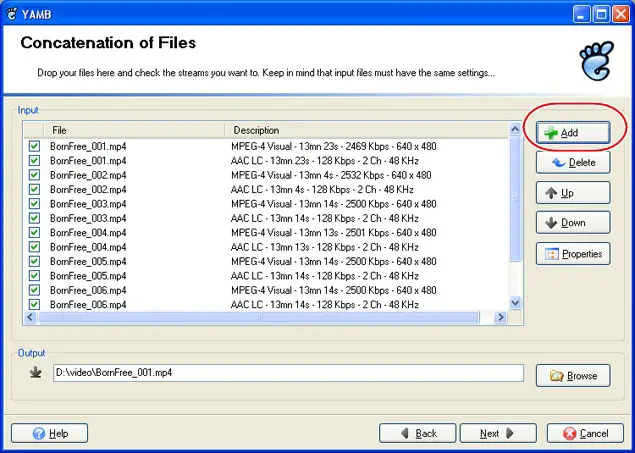Image resolution: width=635 pixels, height=453 pixels.
Task: Uncheck BornFree_004.mp4 MPEG-4 Visual stream
Action: pyautogui.click(x=34, y=232)
